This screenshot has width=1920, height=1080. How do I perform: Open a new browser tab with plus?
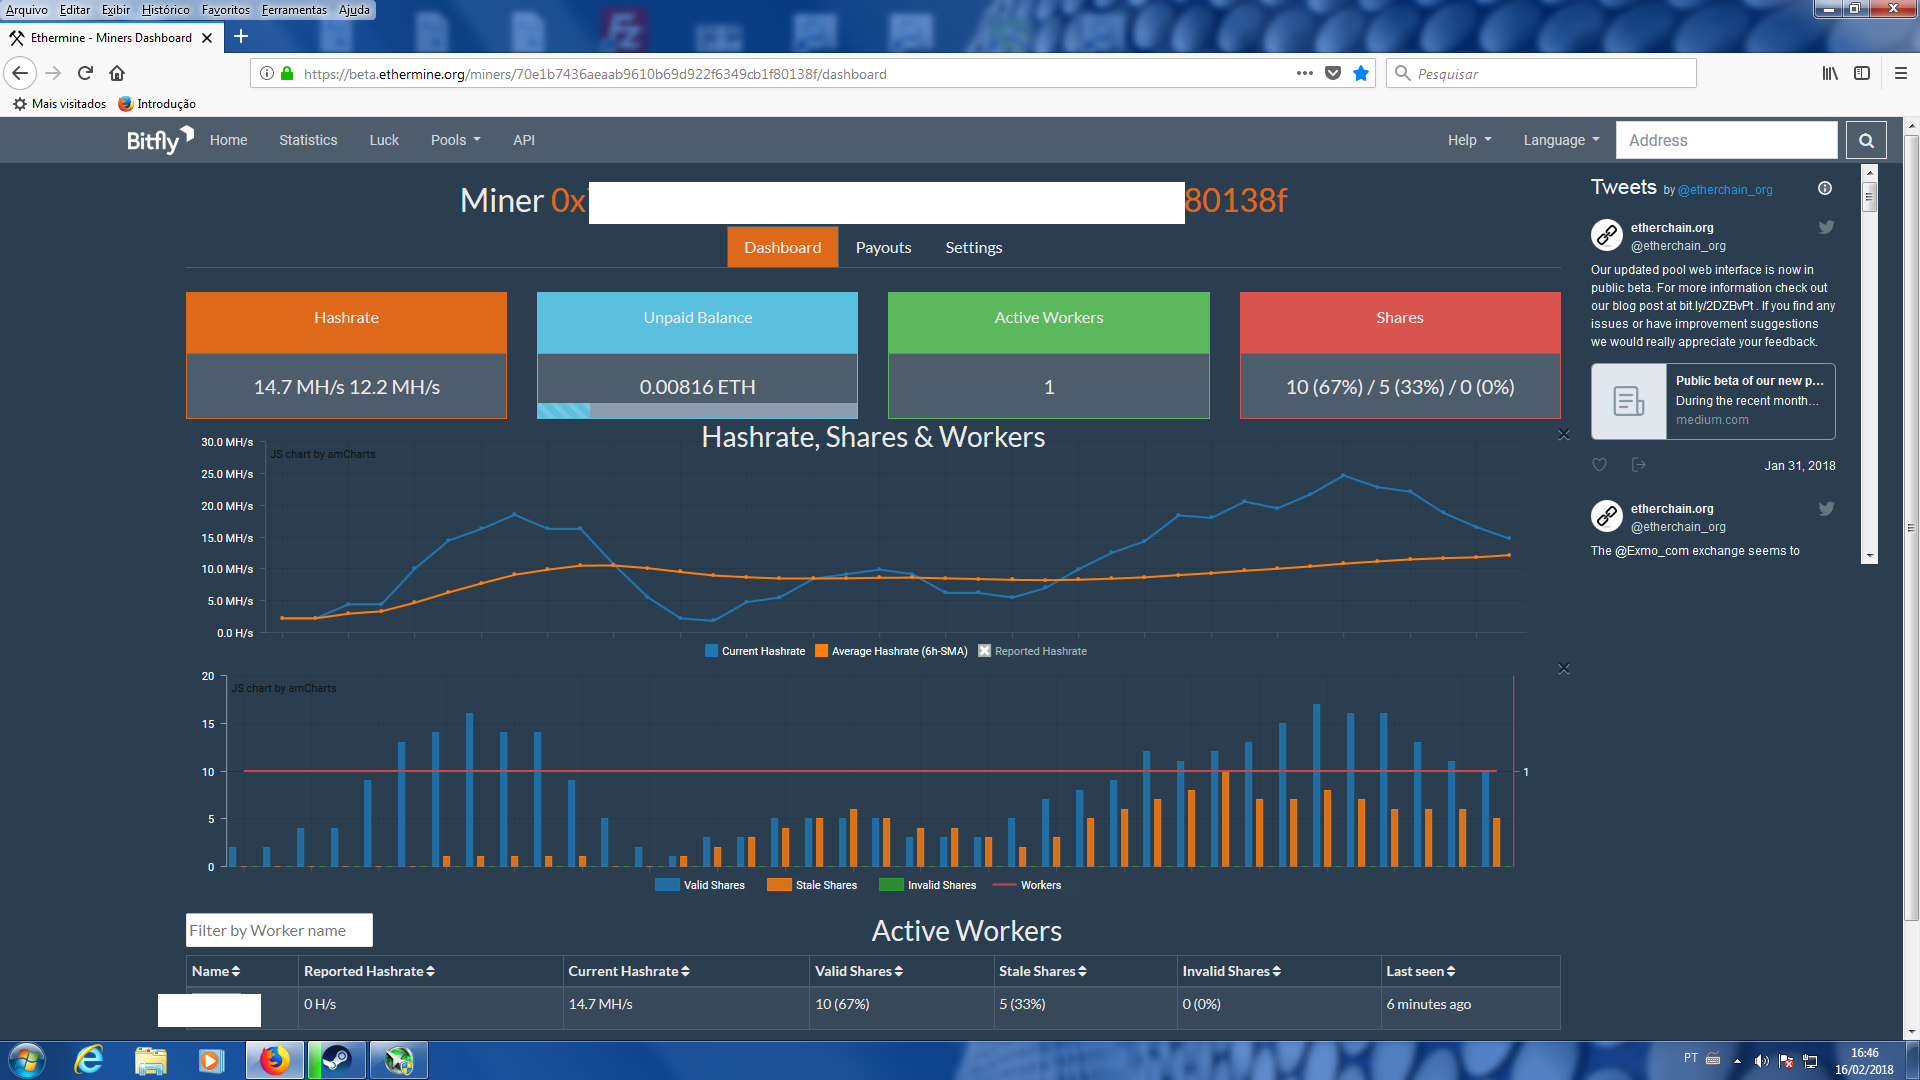[x=241, y=37]
